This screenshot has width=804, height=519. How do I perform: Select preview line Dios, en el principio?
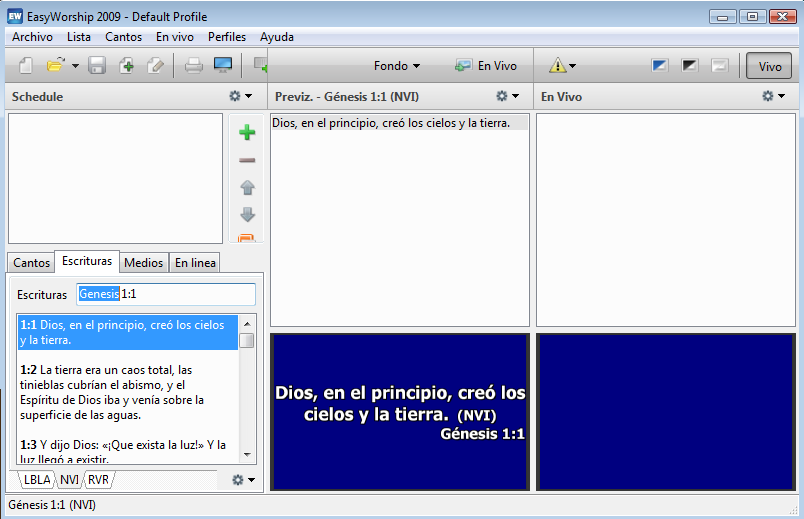tap(399, 123)
